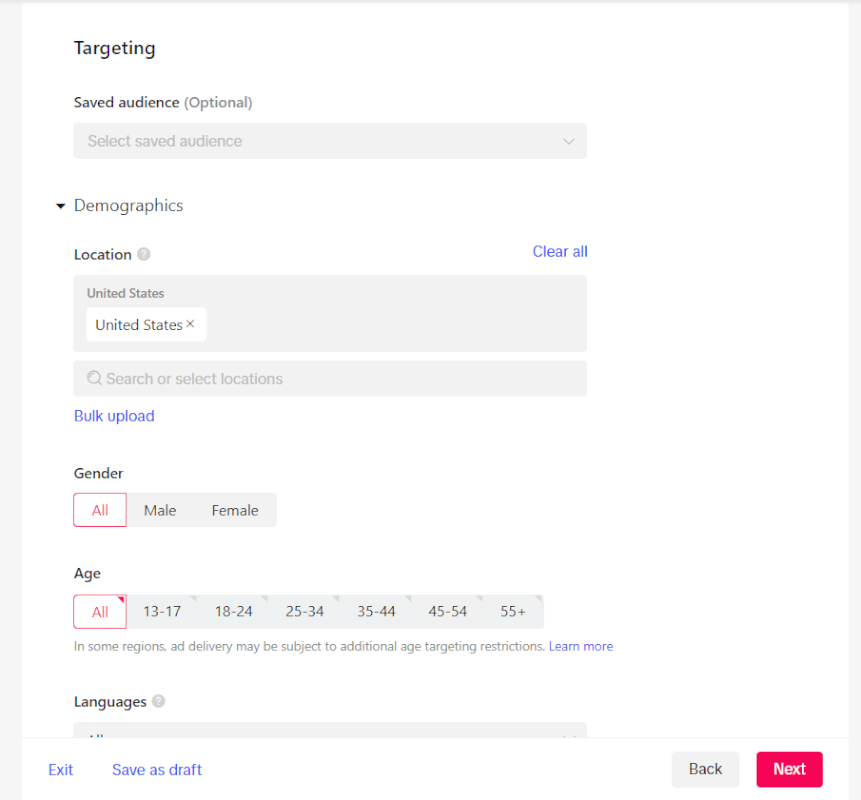This screenshot has height=800, width=861.
Task: Remove the United States location tag
Action: (190, 324)
